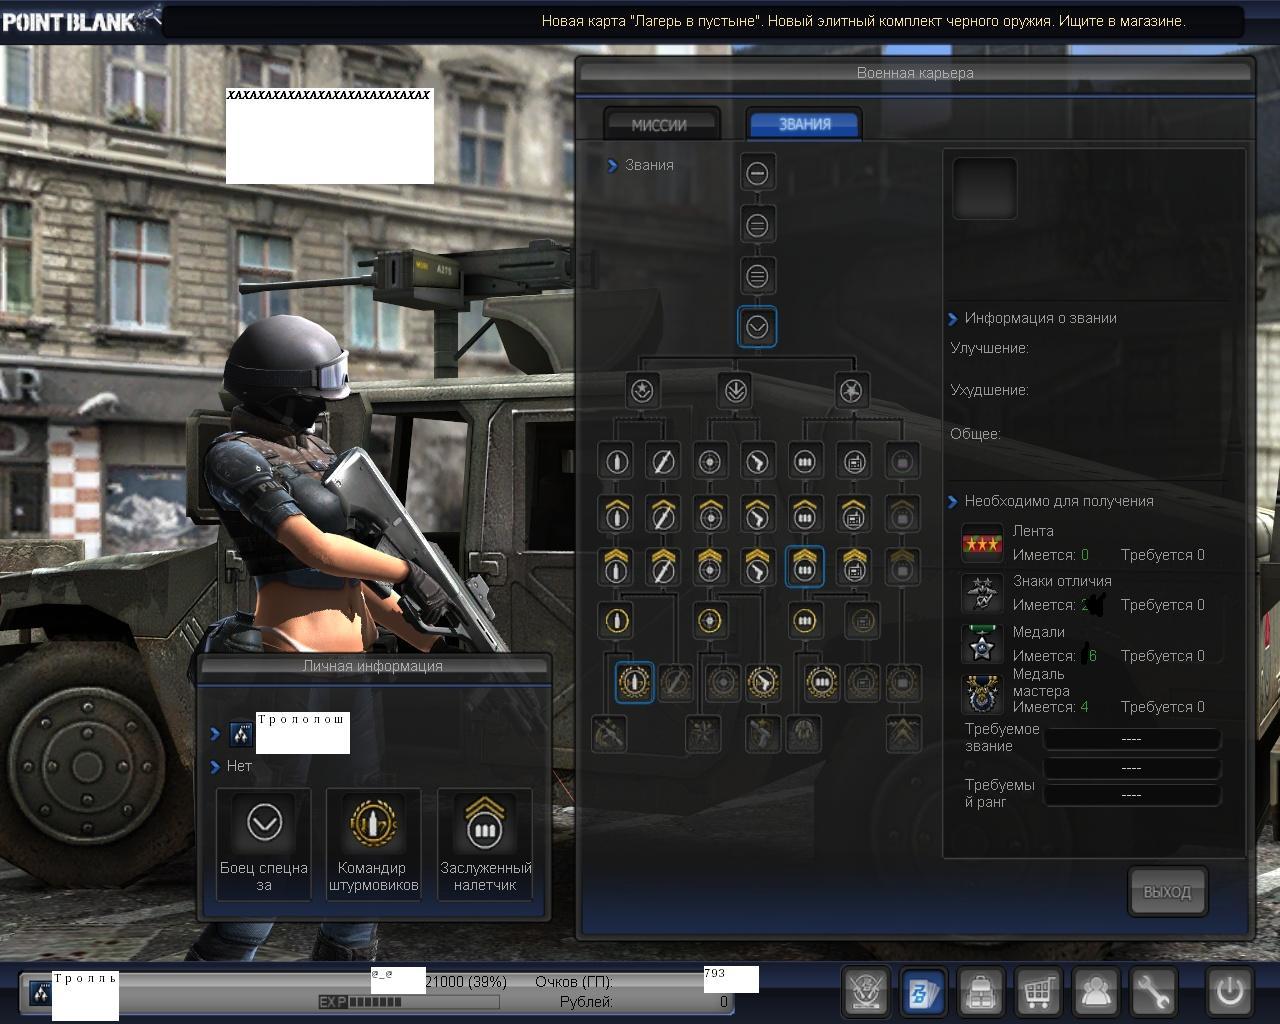
Task: Select the single-bar rank at the tree top
Action: pos(757,173)
